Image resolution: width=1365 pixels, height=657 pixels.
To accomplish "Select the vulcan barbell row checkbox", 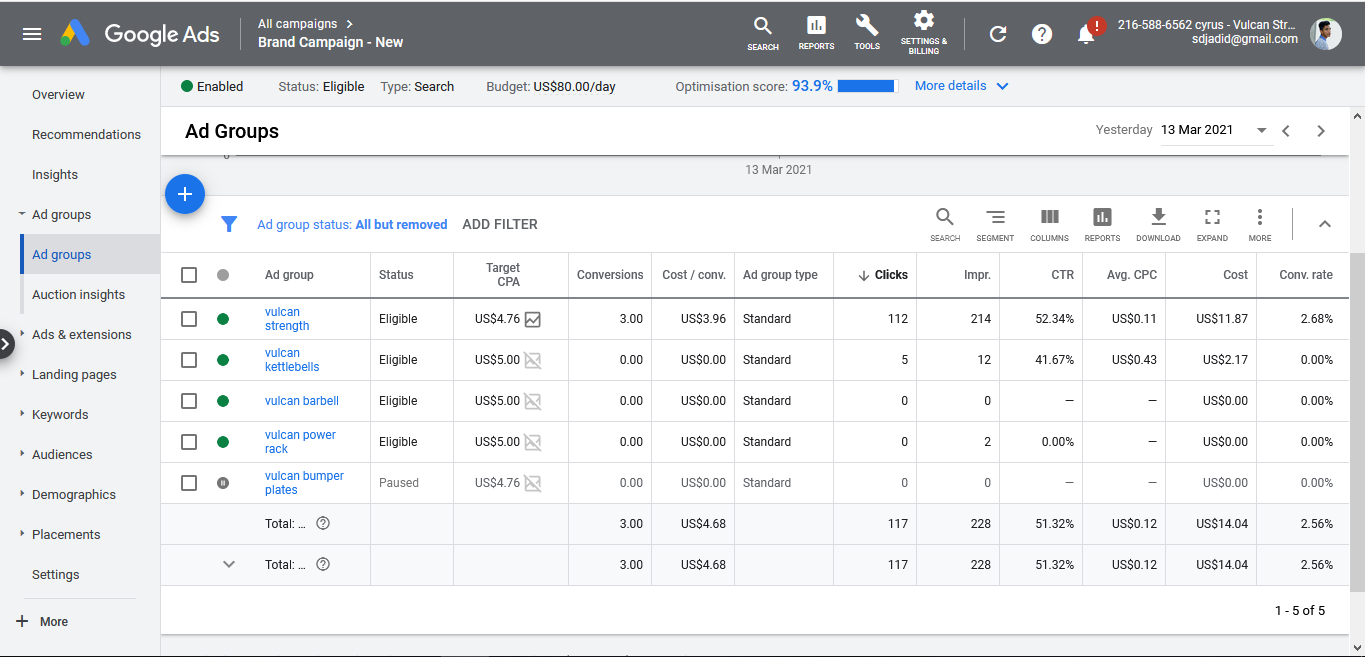I will click(189, 401).
